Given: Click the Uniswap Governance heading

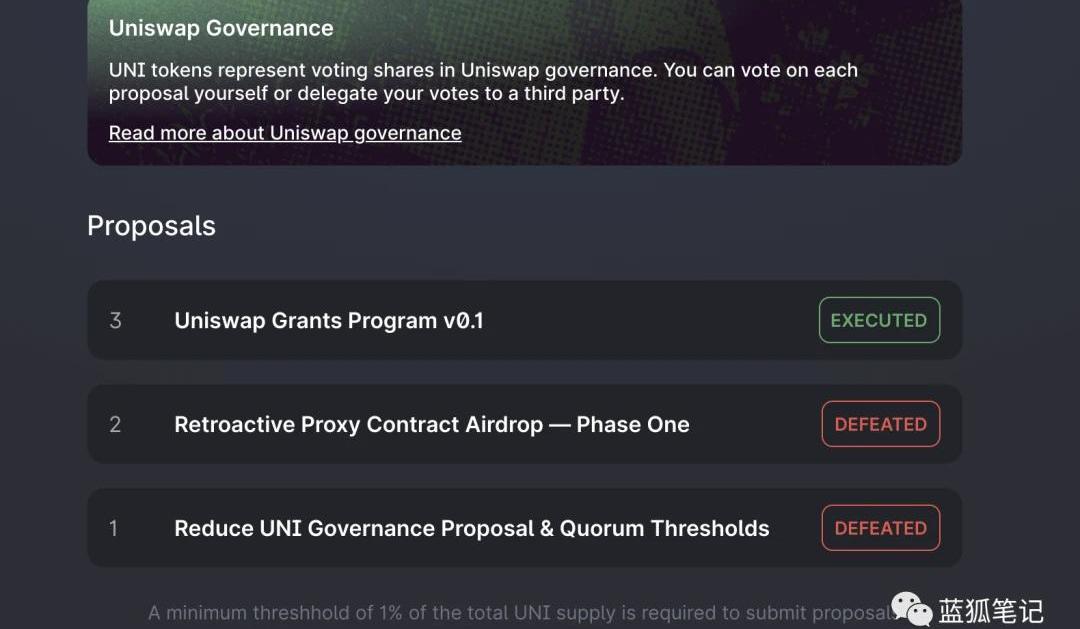Looking at the screenshot, I should [221, 28].
